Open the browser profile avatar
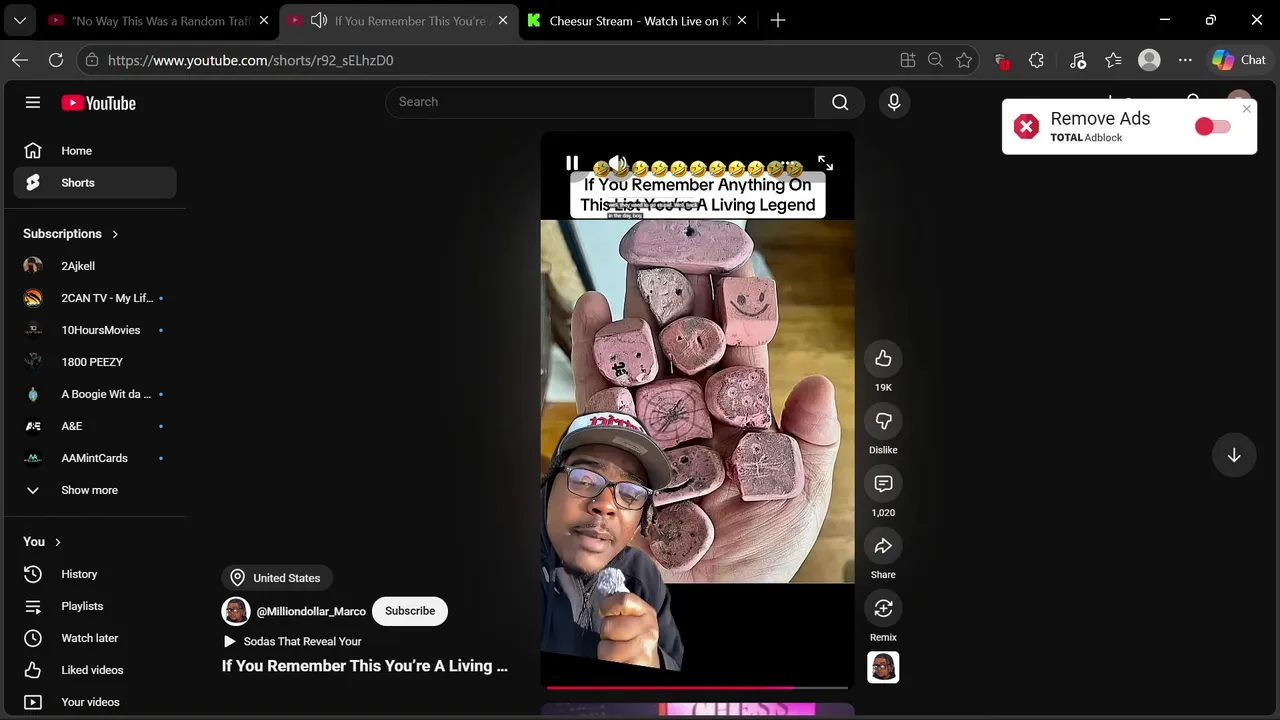Image resolution: width=1280 pixels, height=720 pixels. pos(1149,60)
